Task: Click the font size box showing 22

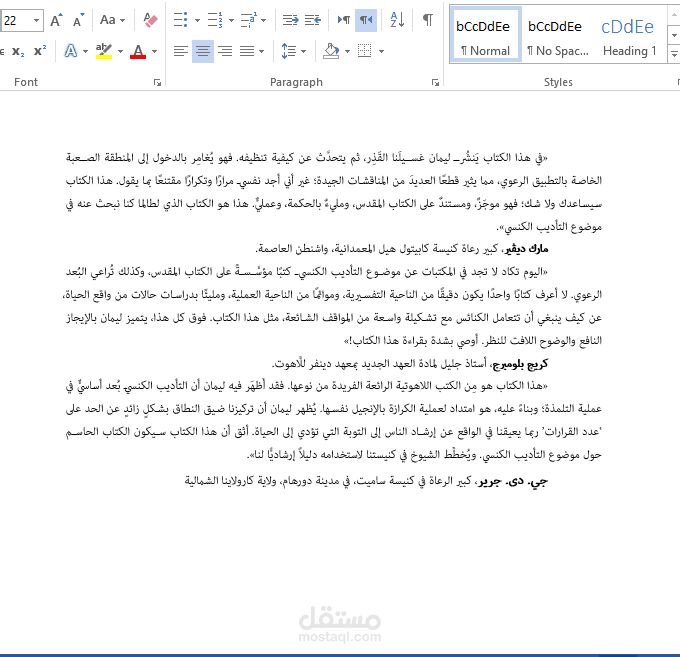Action: (x=16, y=20)
